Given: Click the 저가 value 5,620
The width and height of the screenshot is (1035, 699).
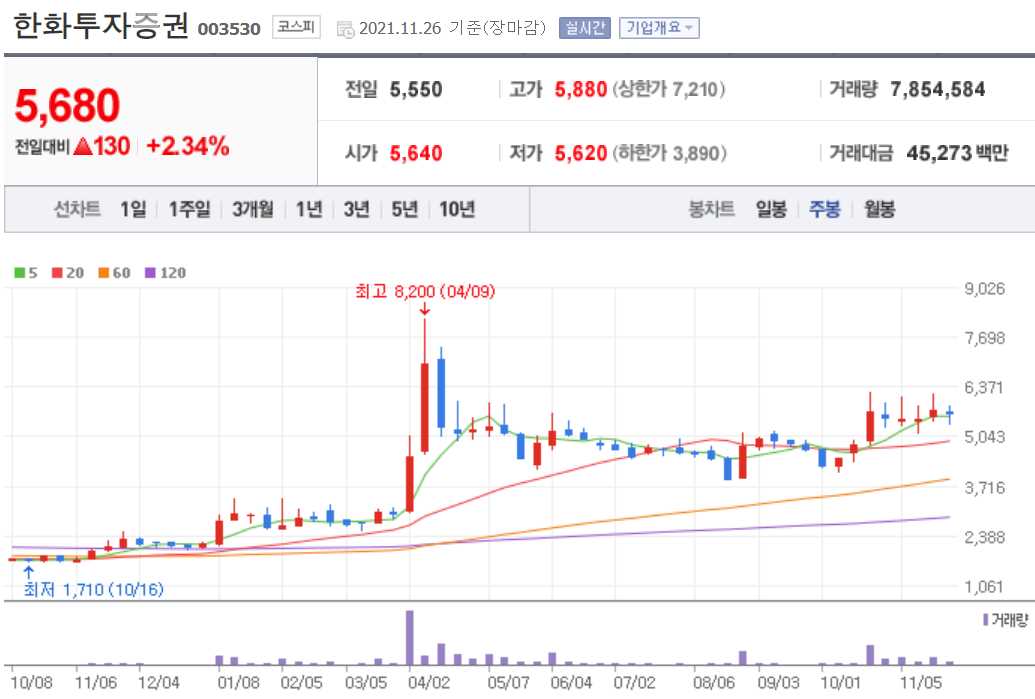Looking at the screenshot, I should click(581, 153).
